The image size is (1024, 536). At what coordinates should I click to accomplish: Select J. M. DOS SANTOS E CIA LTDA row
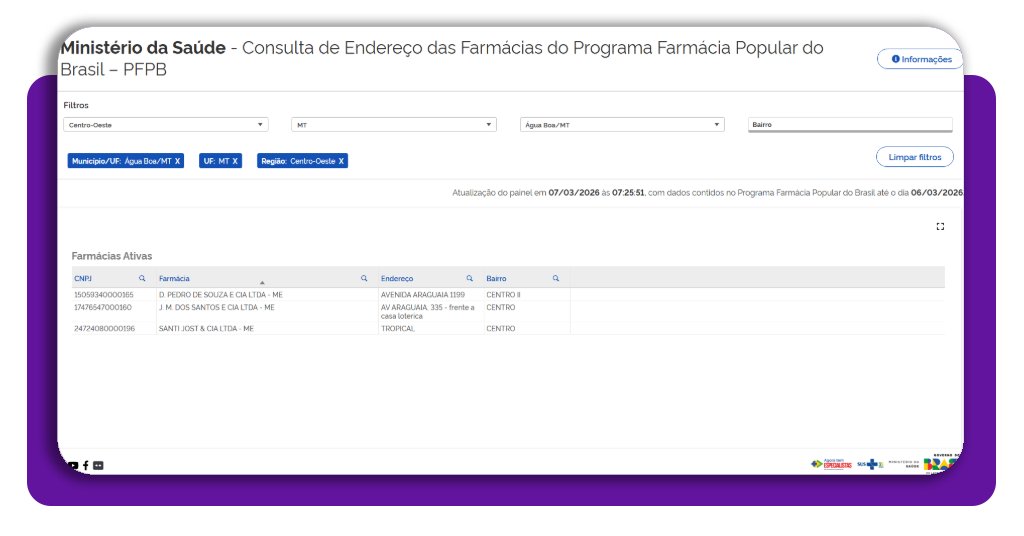tap(217, 307)
